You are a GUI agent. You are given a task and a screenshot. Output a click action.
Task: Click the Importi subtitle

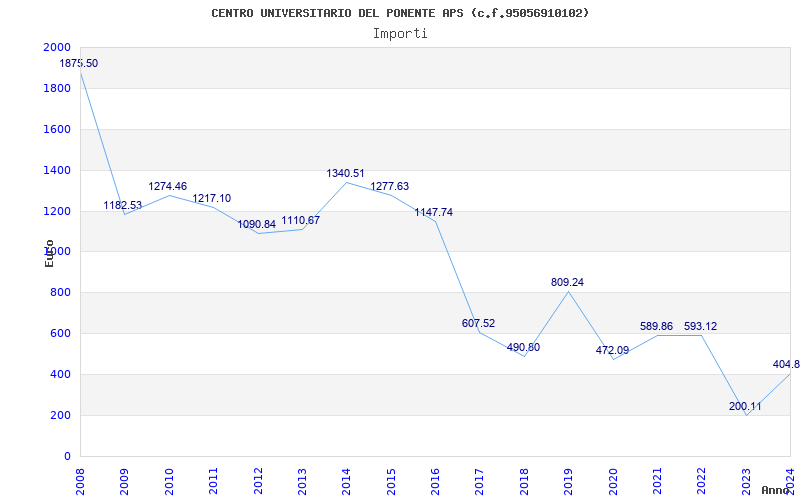pos(400,34)
